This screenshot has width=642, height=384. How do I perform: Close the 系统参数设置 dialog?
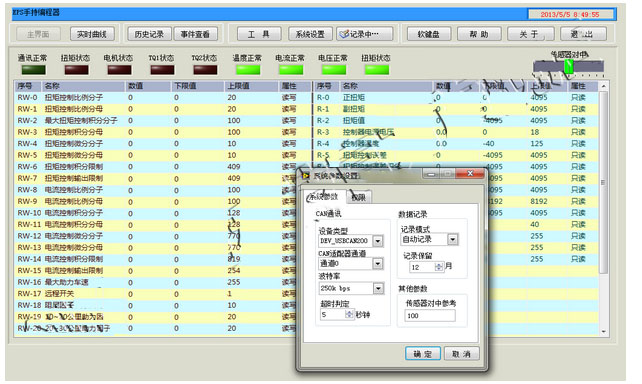pyautogui.click(x=470, y=174)
